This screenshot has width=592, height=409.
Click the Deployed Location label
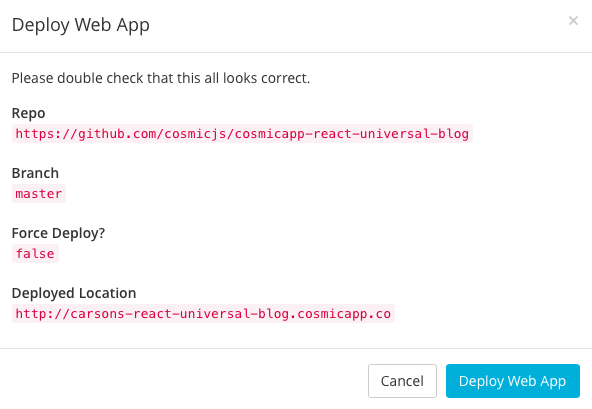(x=74, y=293)
